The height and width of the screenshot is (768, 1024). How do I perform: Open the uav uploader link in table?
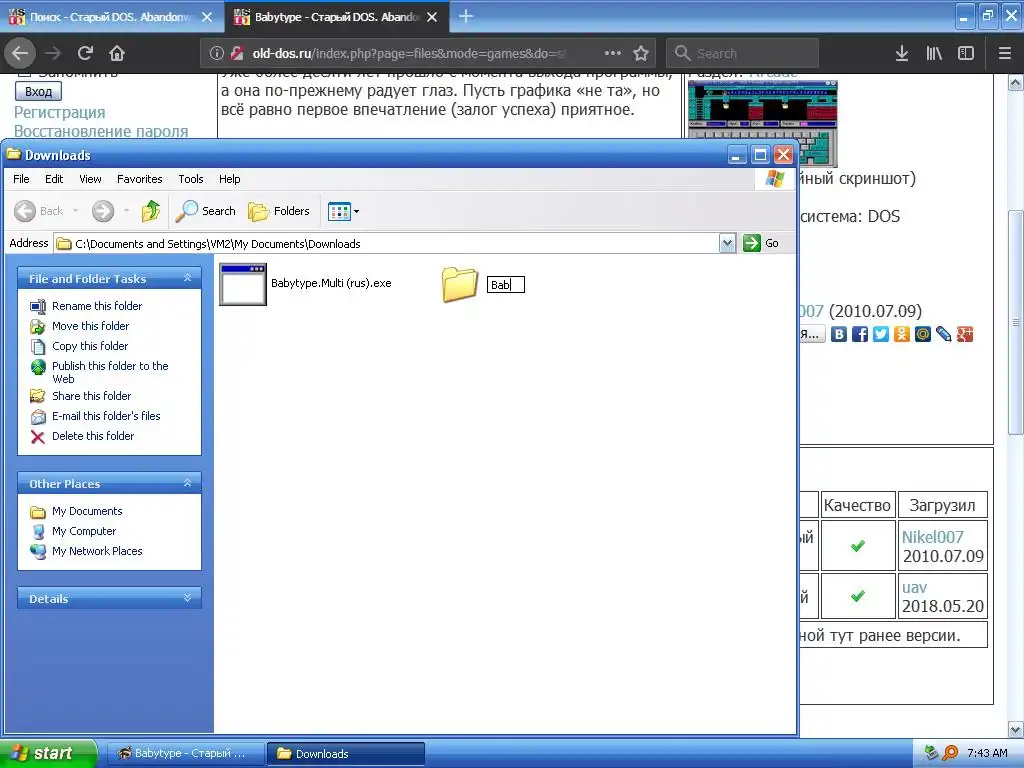914,588
